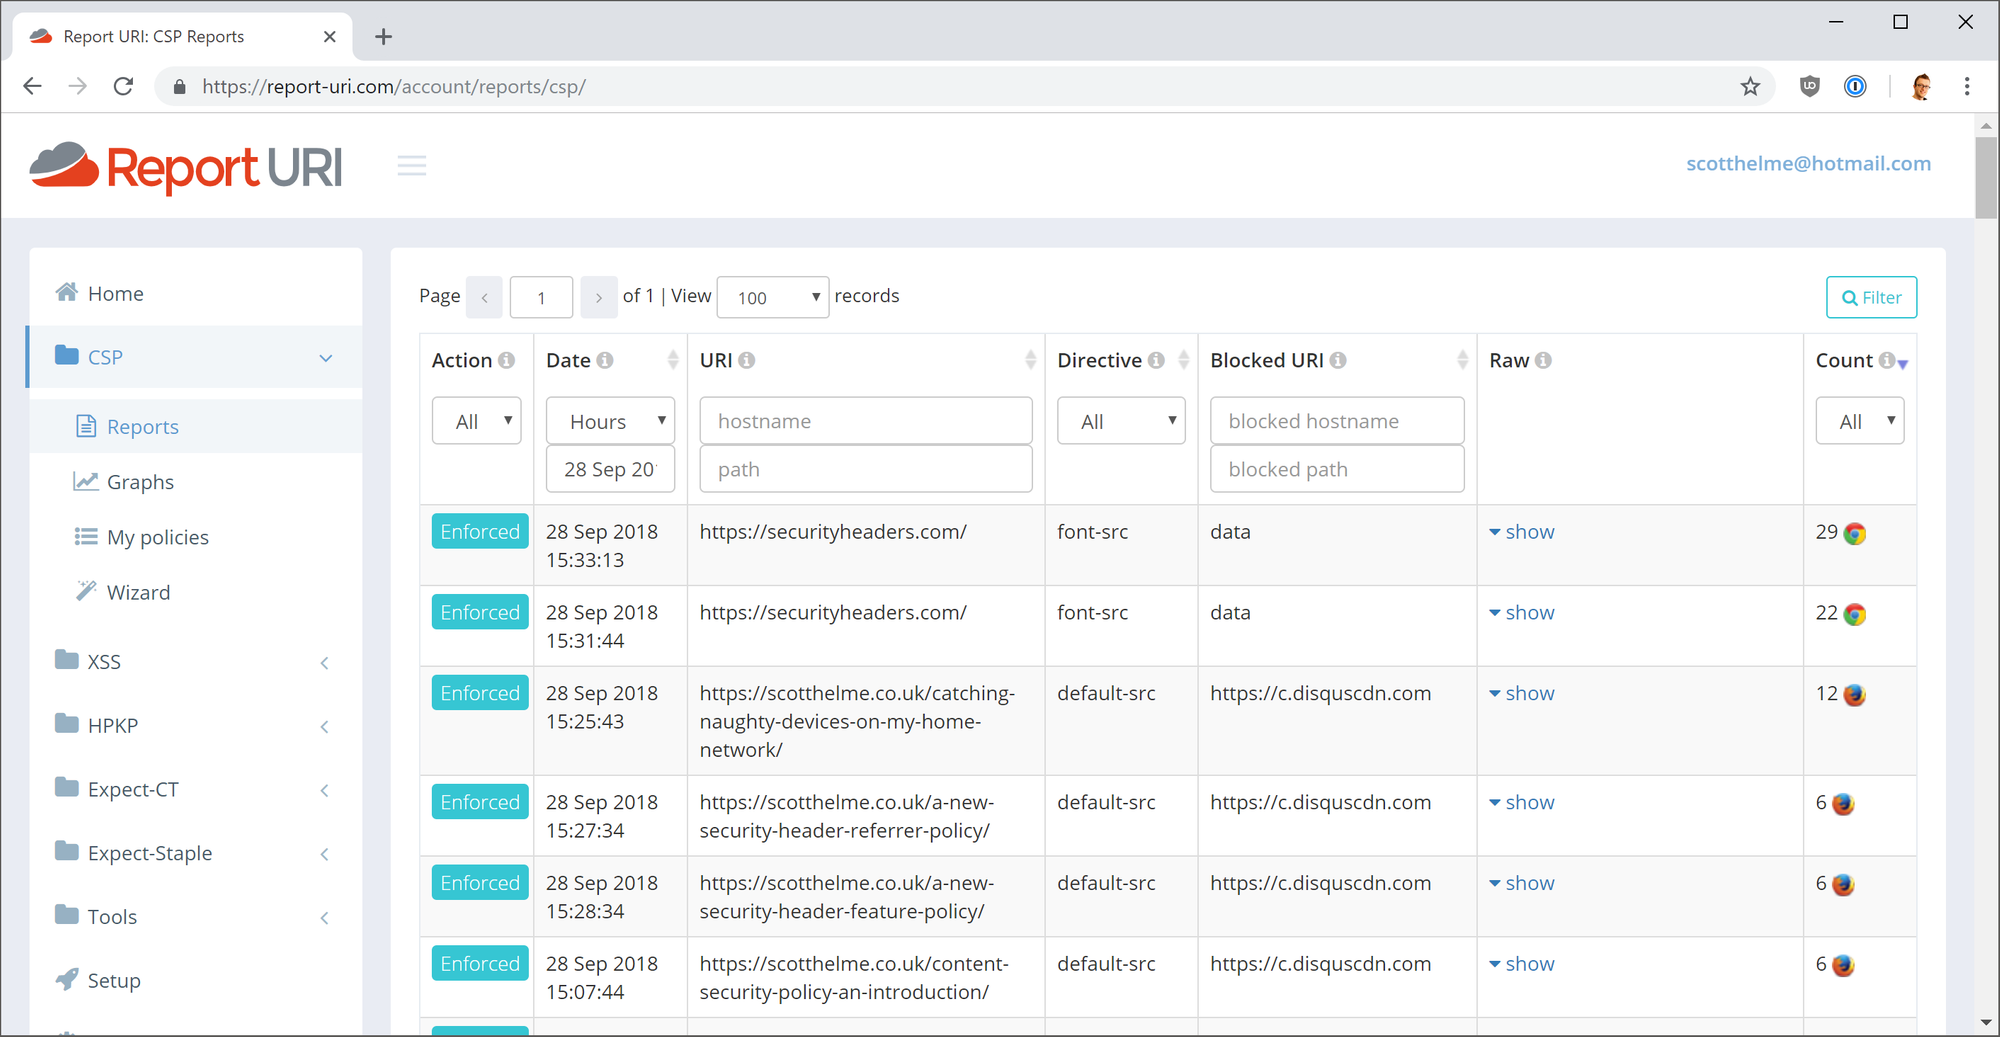Image resolution: width=2000 pixels, height=1037 pixels.
Task: Sort the table by the Date column arrows
Action: click(672, 361)
